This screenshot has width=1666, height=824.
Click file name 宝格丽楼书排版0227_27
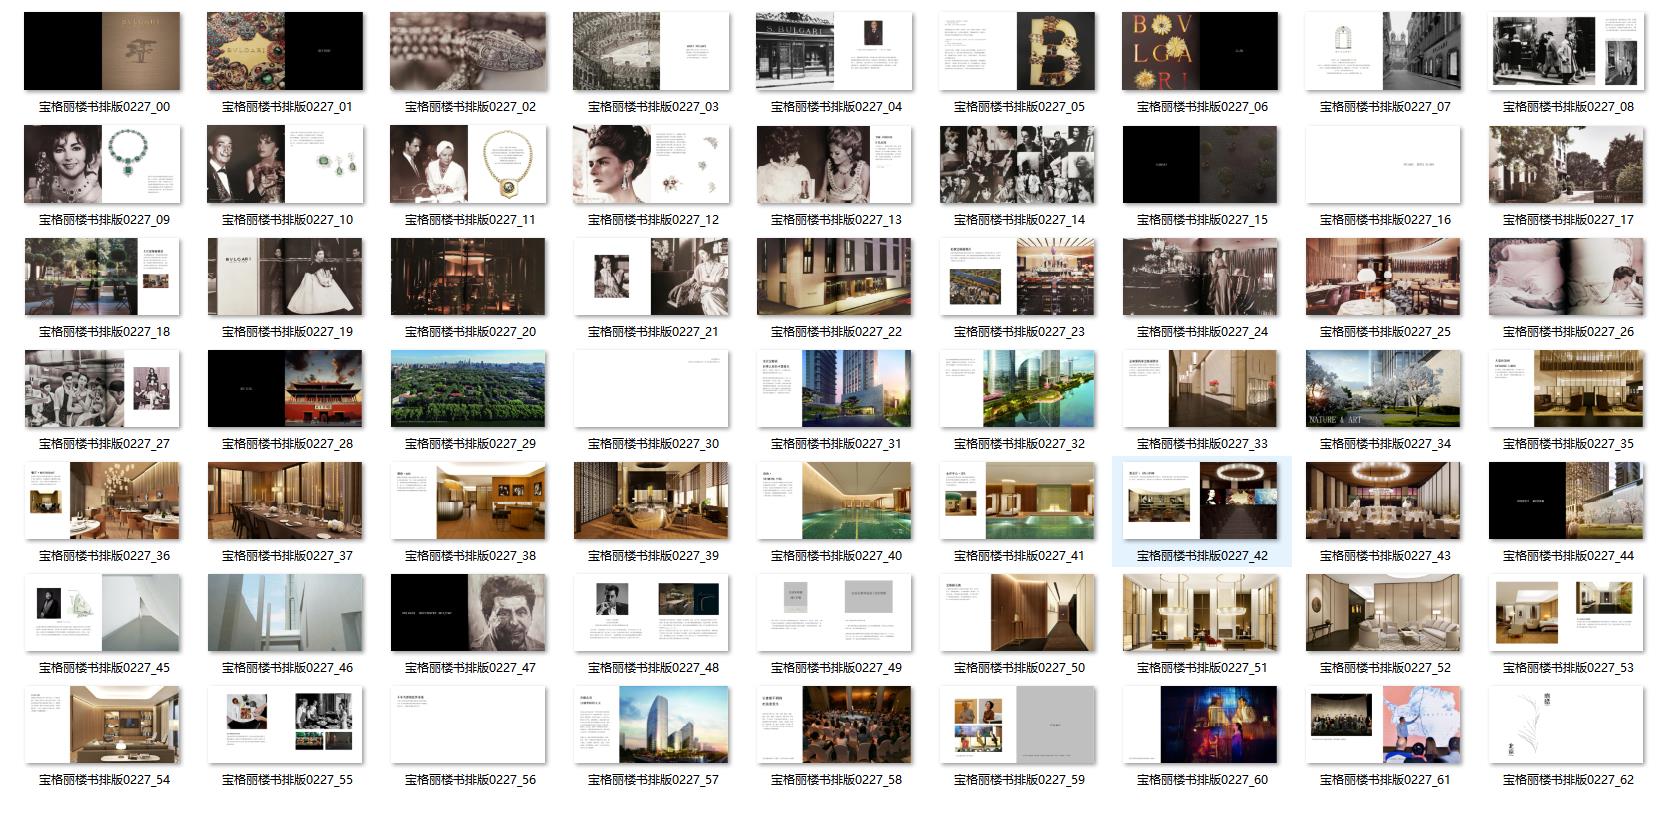(x=104, y=444)
